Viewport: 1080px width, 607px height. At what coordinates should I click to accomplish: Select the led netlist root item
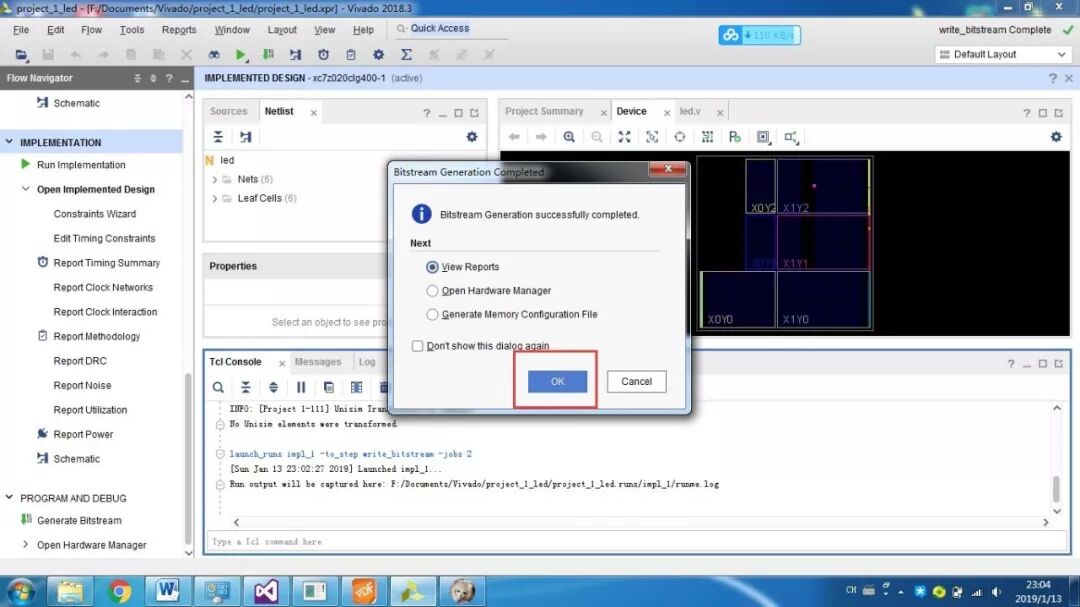point(227,160)
